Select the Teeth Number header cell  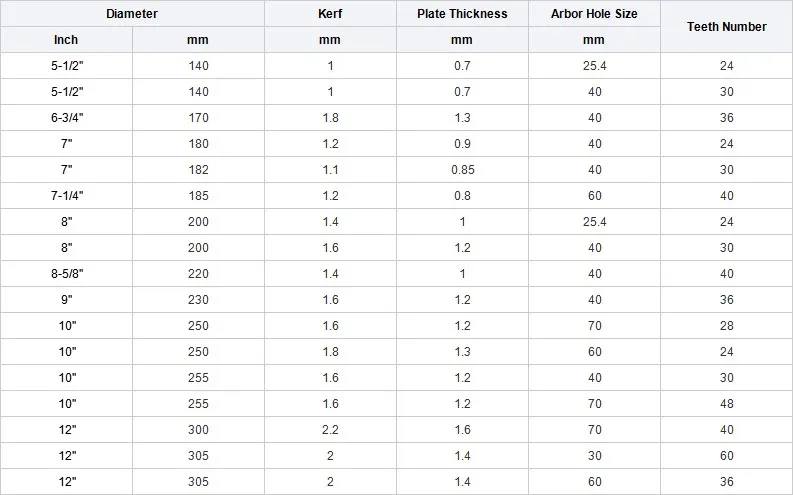tap(727, 27)
